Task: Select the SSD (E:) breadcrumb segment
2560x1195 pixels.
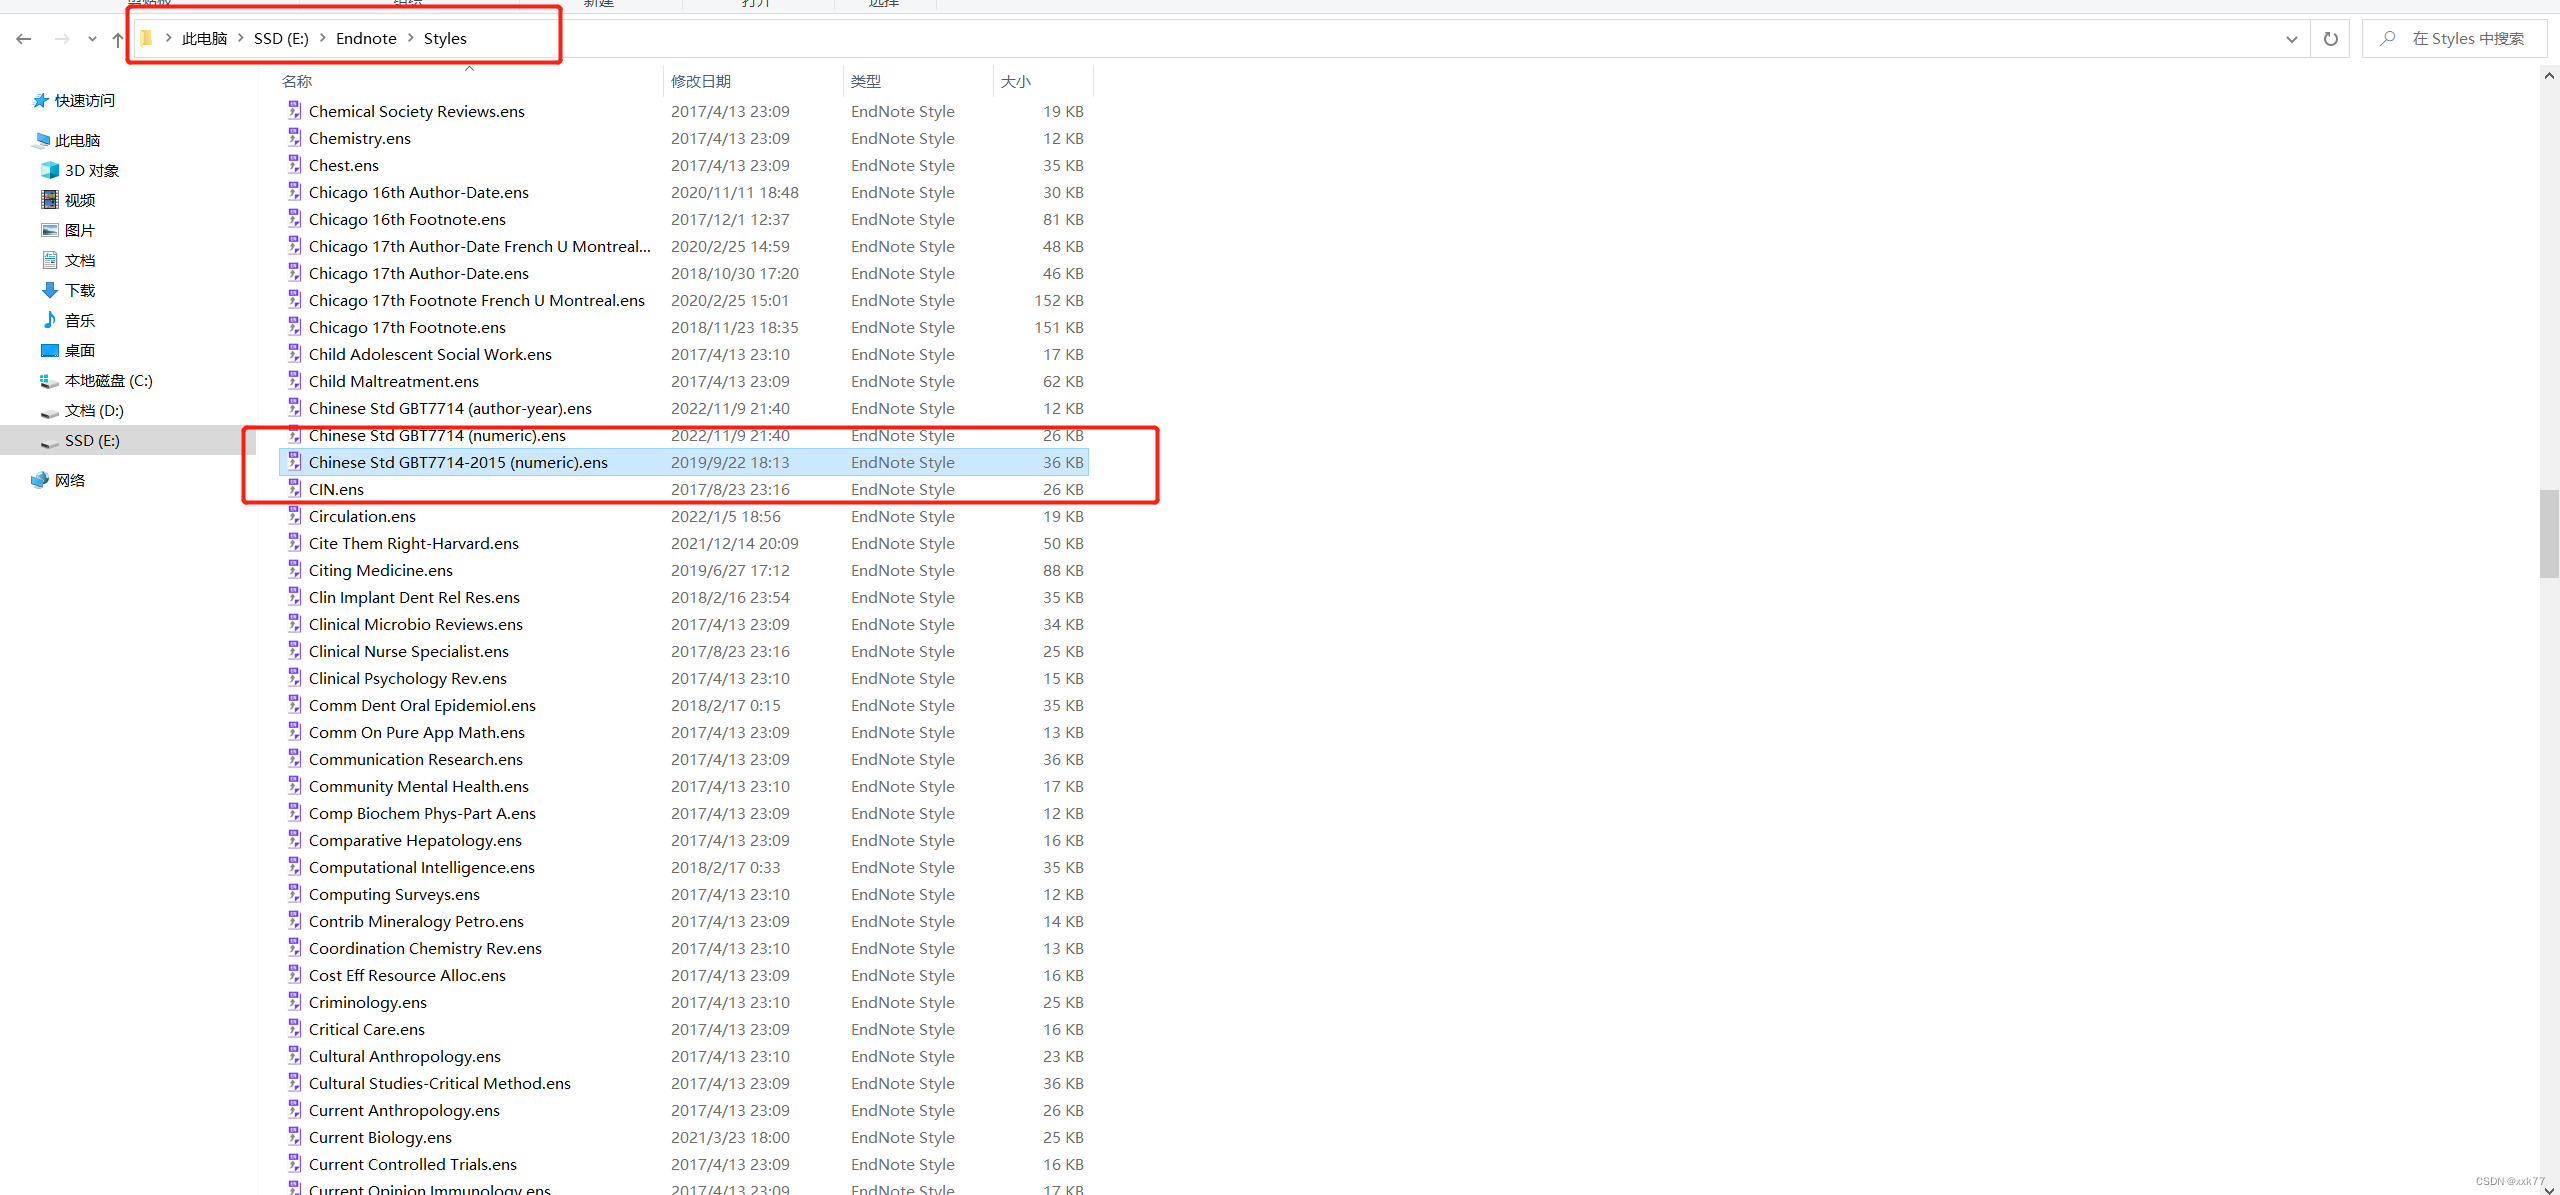Action: tap(281, 39)
